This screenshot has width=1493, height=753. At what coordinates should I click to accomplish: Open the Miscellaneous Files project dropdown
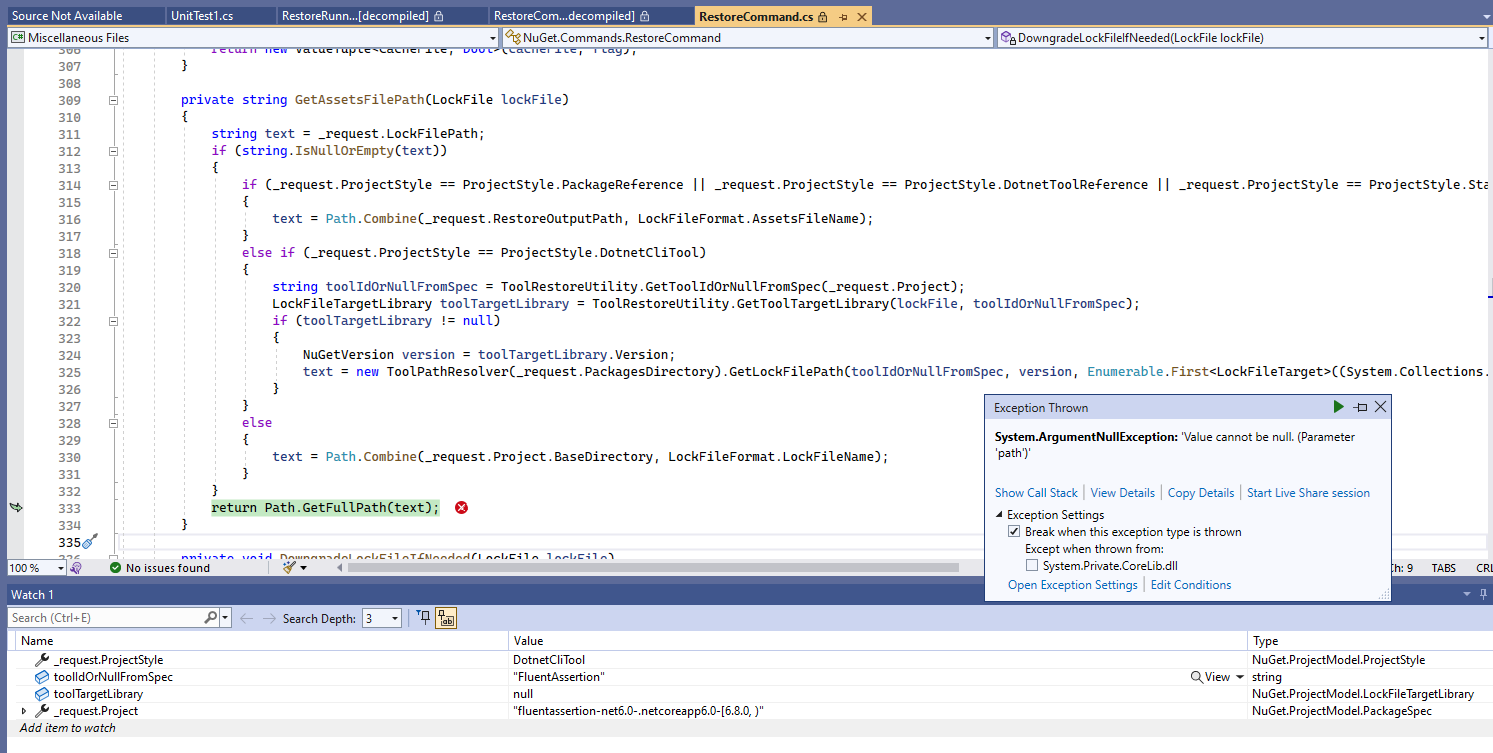click(x=491, y=37)
